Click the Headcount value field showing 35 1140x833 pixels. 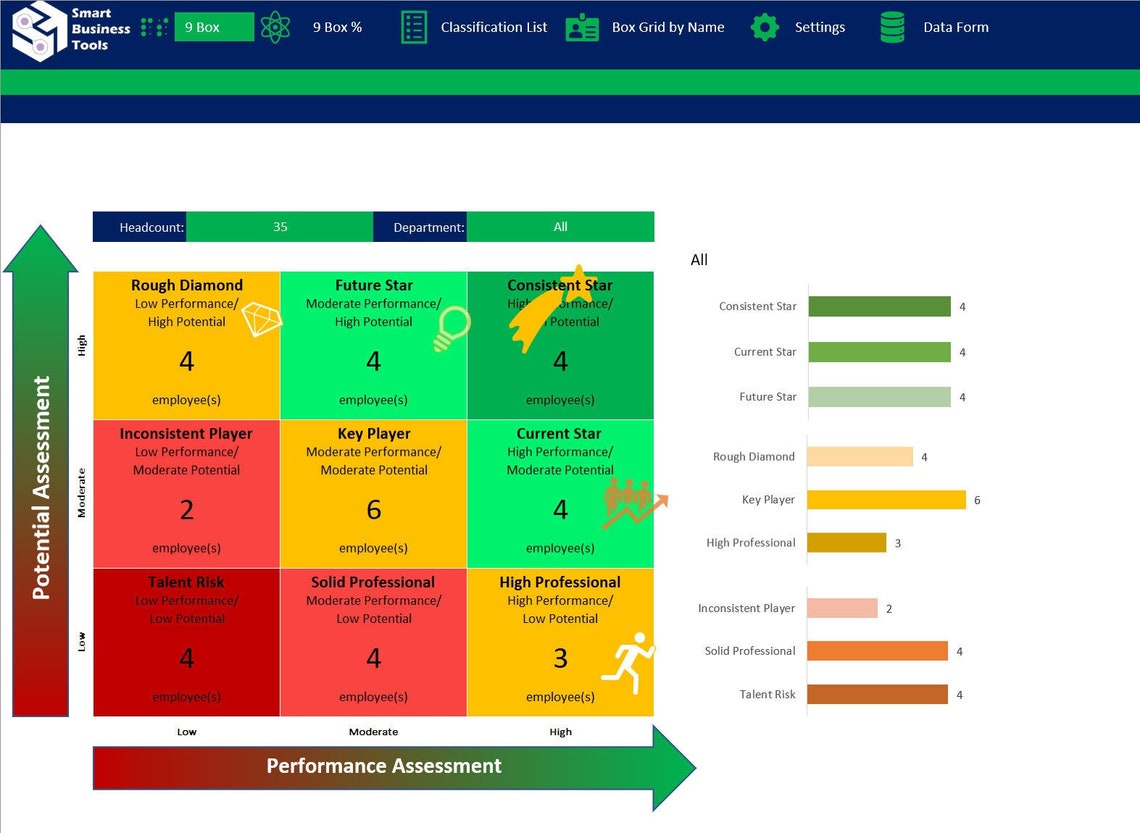(x=280, y=226)
